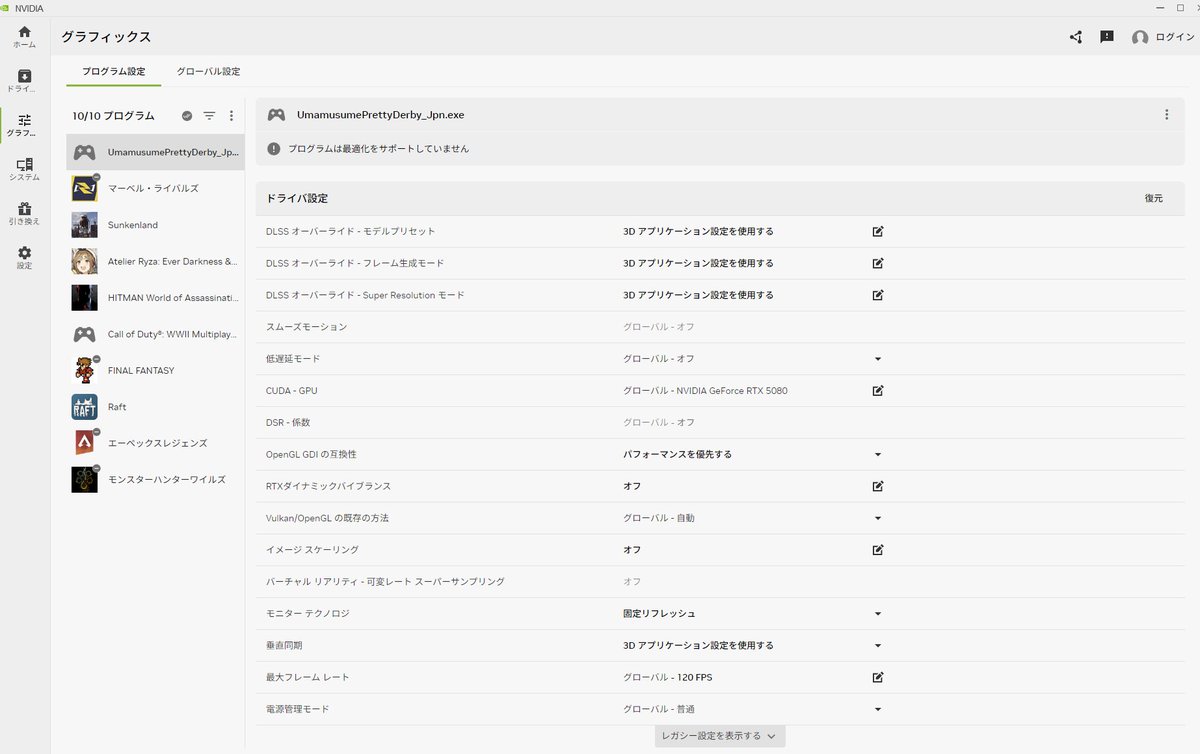Edit DLSS Super Resolution モード setting
Screen dimensions: 1200x754
[x=878, y=295]
